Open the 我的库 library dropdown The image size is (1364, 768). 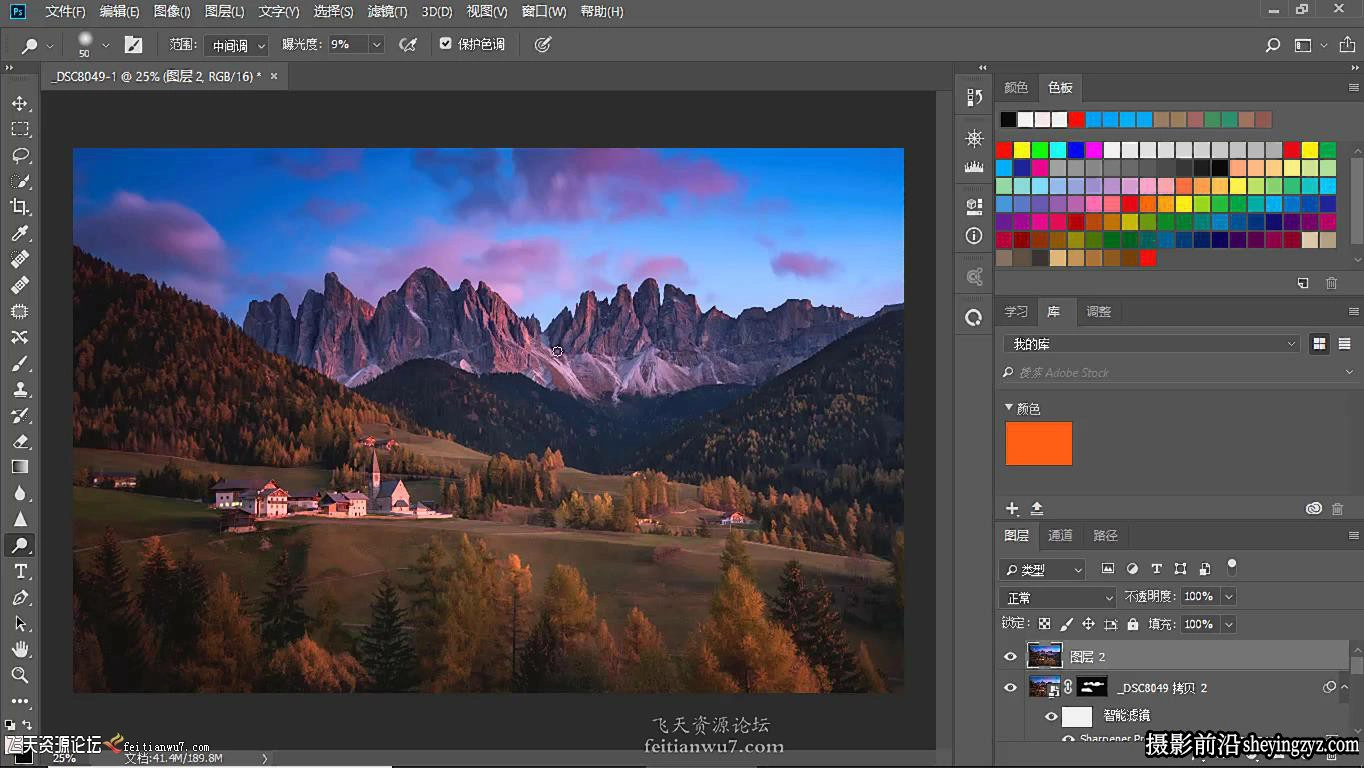pos(1151,344)
